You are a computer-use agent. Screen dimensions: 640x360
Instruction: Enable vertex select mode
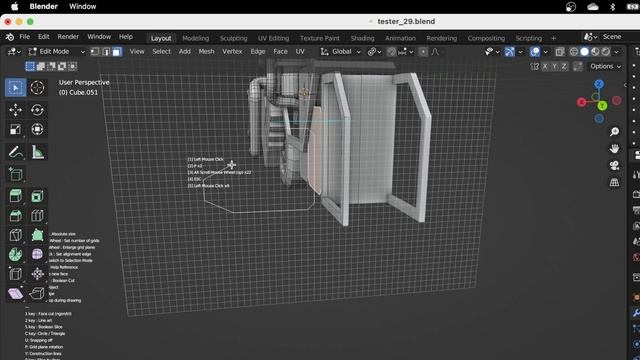tap(95, 52)
